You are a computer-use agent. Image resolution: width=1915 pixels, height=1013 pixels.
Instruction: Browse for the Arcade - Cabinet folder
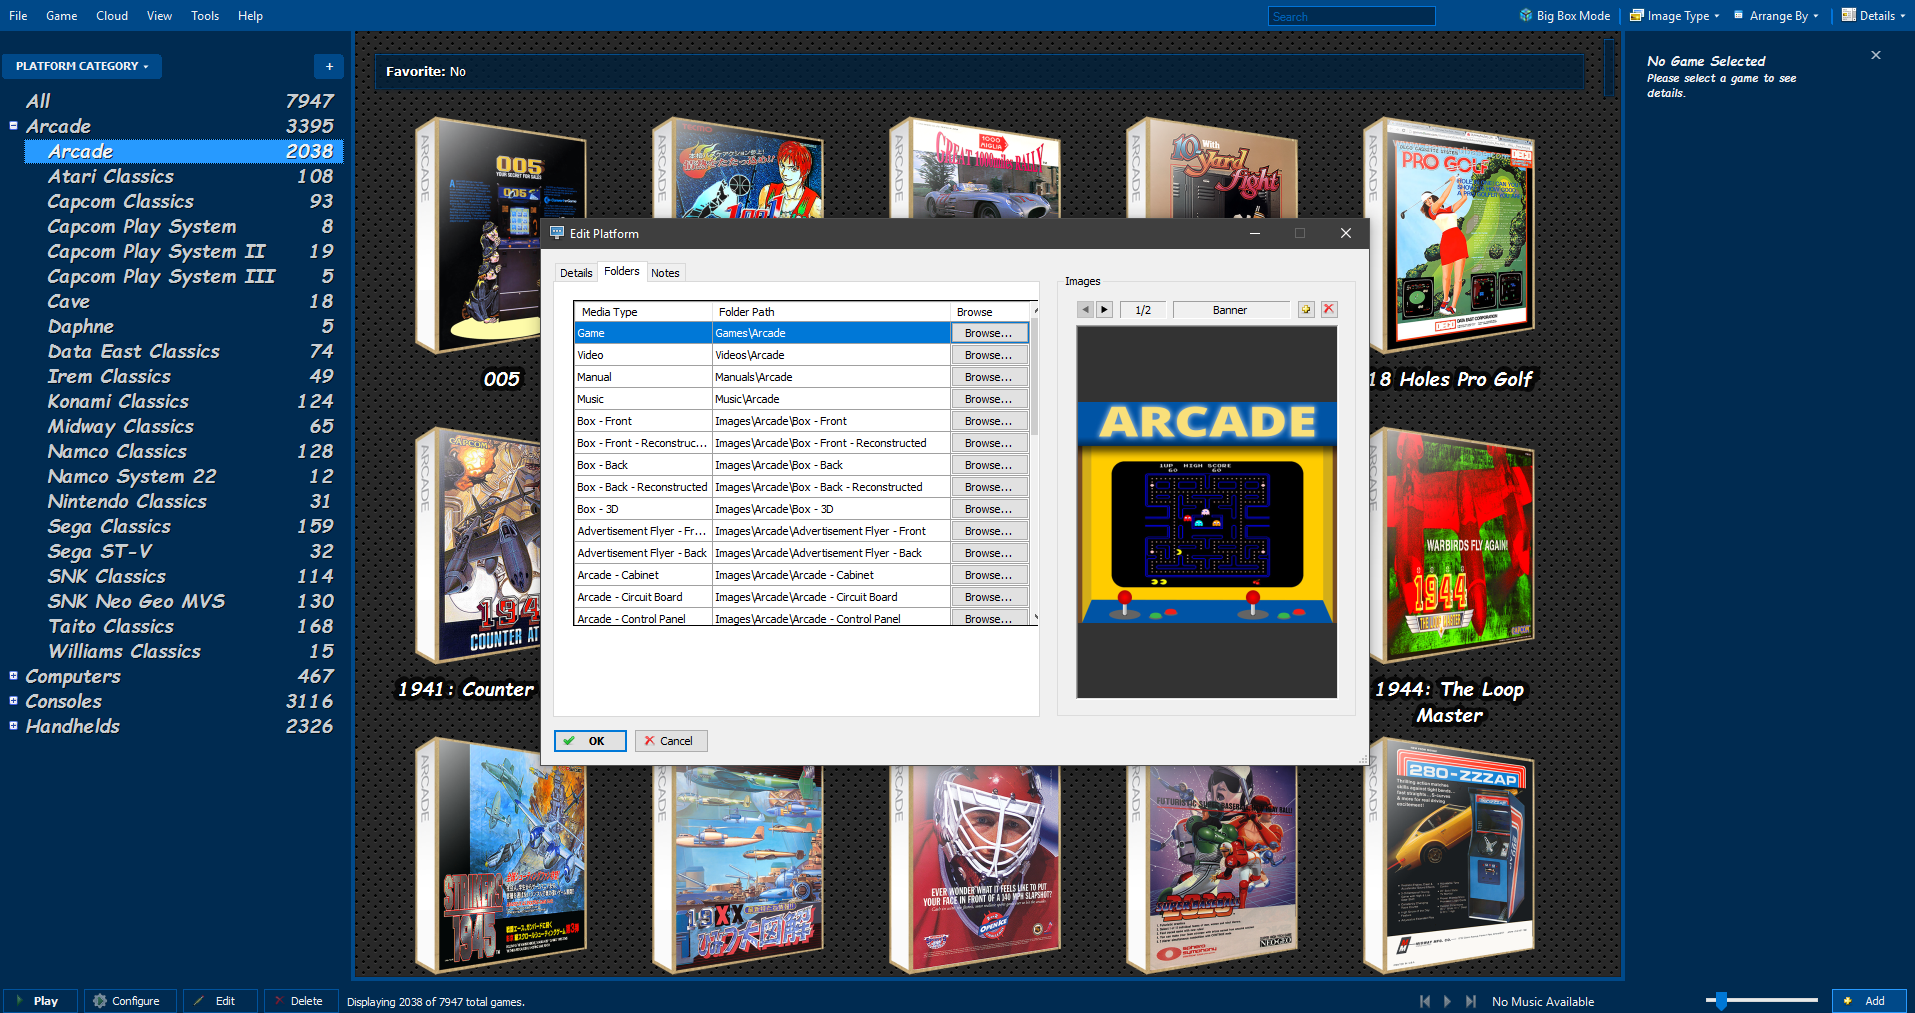pos(988,575)
